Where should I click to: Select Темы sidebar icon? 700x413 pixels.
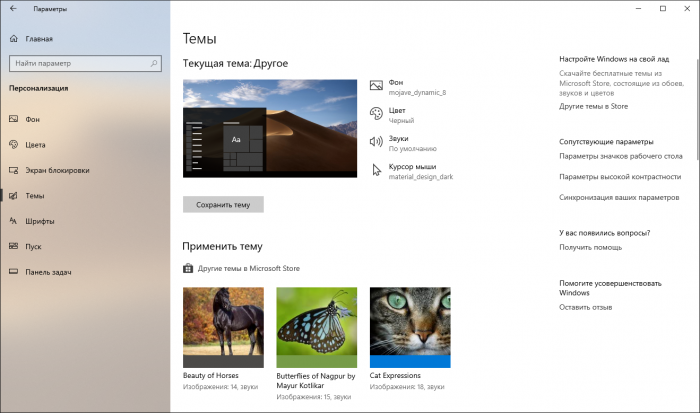coord(14,196)
